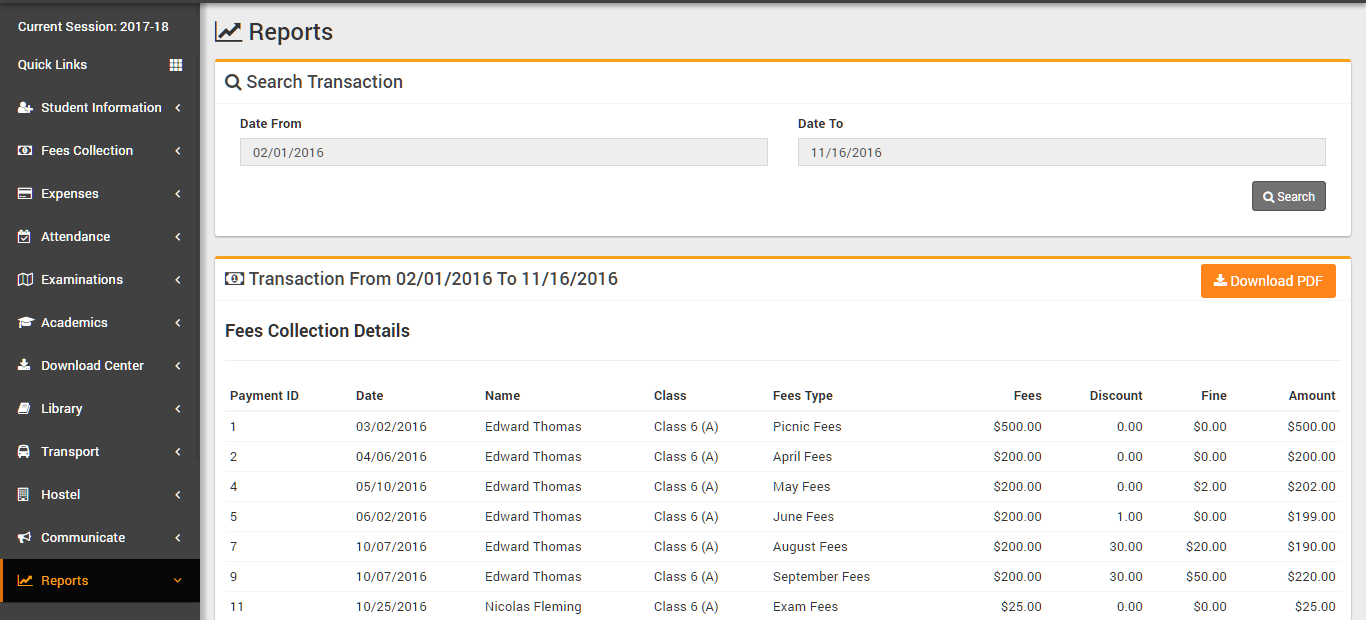
Task: Click the Communicate megaphone icon
Action: [25, 538]
